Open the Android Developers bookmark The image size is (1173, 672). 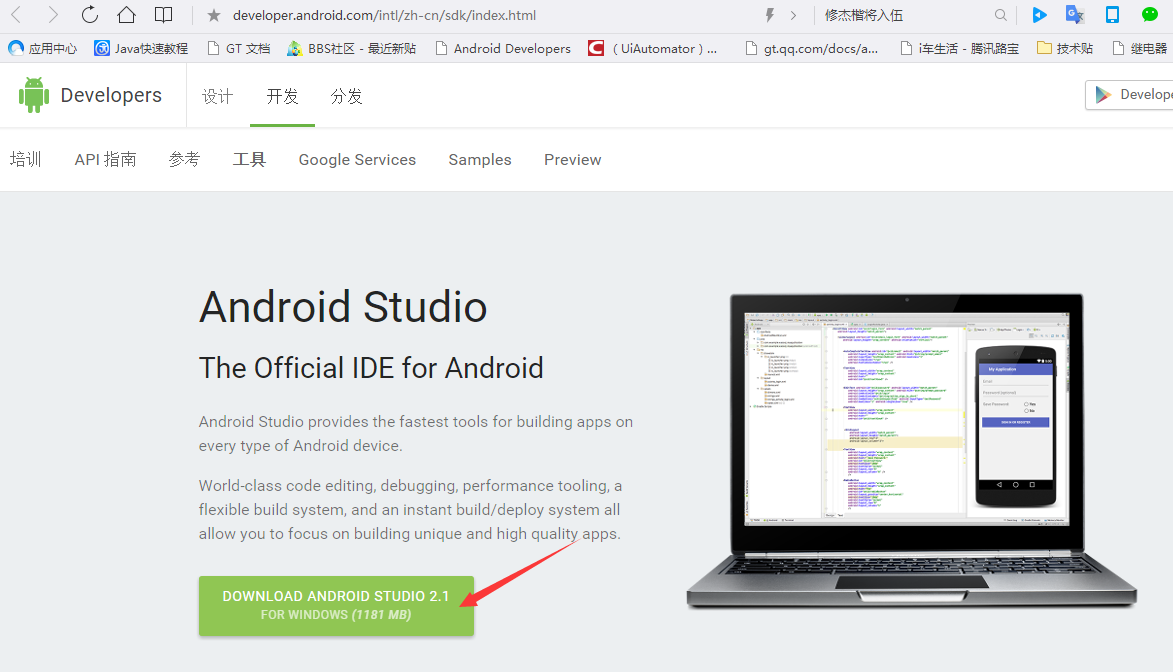click(x=503, y=49)
